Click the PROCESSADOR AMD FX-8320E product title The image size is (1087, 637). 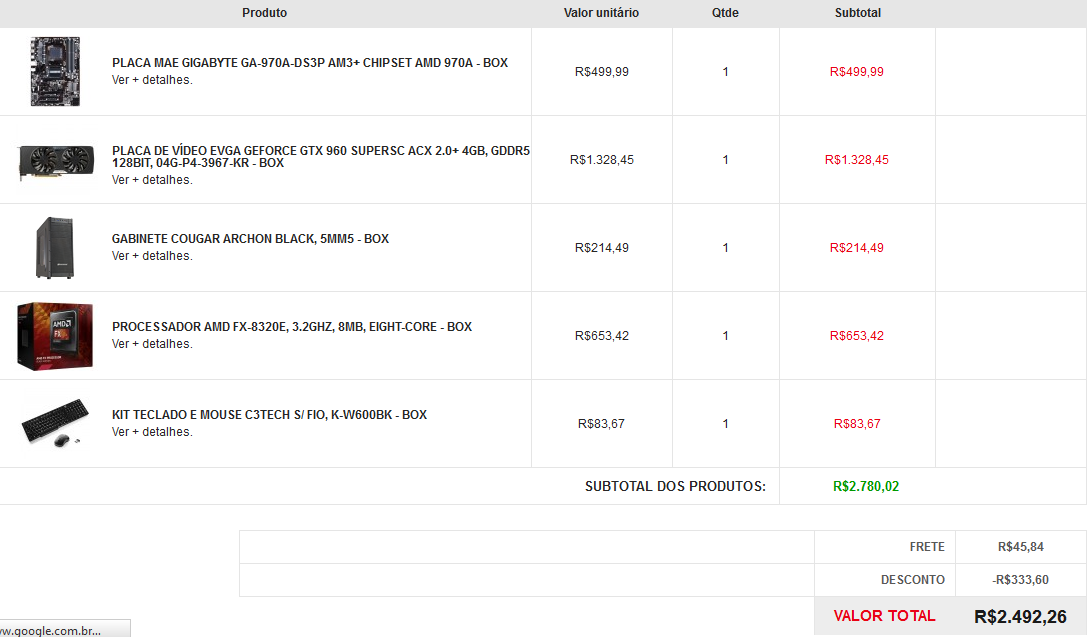point(292,326)
